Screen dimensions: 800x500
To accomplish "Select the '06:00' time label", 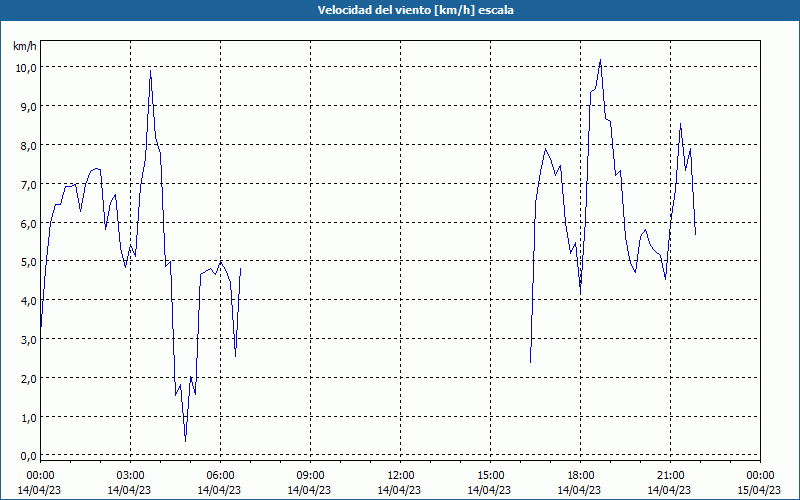I will coord(220,476).
